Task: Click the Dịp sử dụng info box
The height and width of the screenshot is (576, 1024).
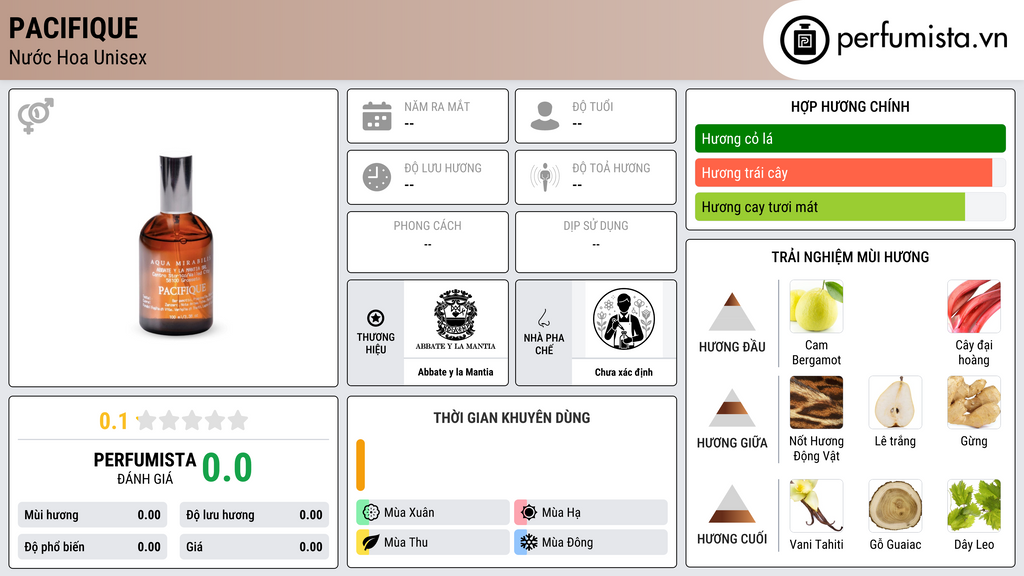Action: [x=596, y=242]
